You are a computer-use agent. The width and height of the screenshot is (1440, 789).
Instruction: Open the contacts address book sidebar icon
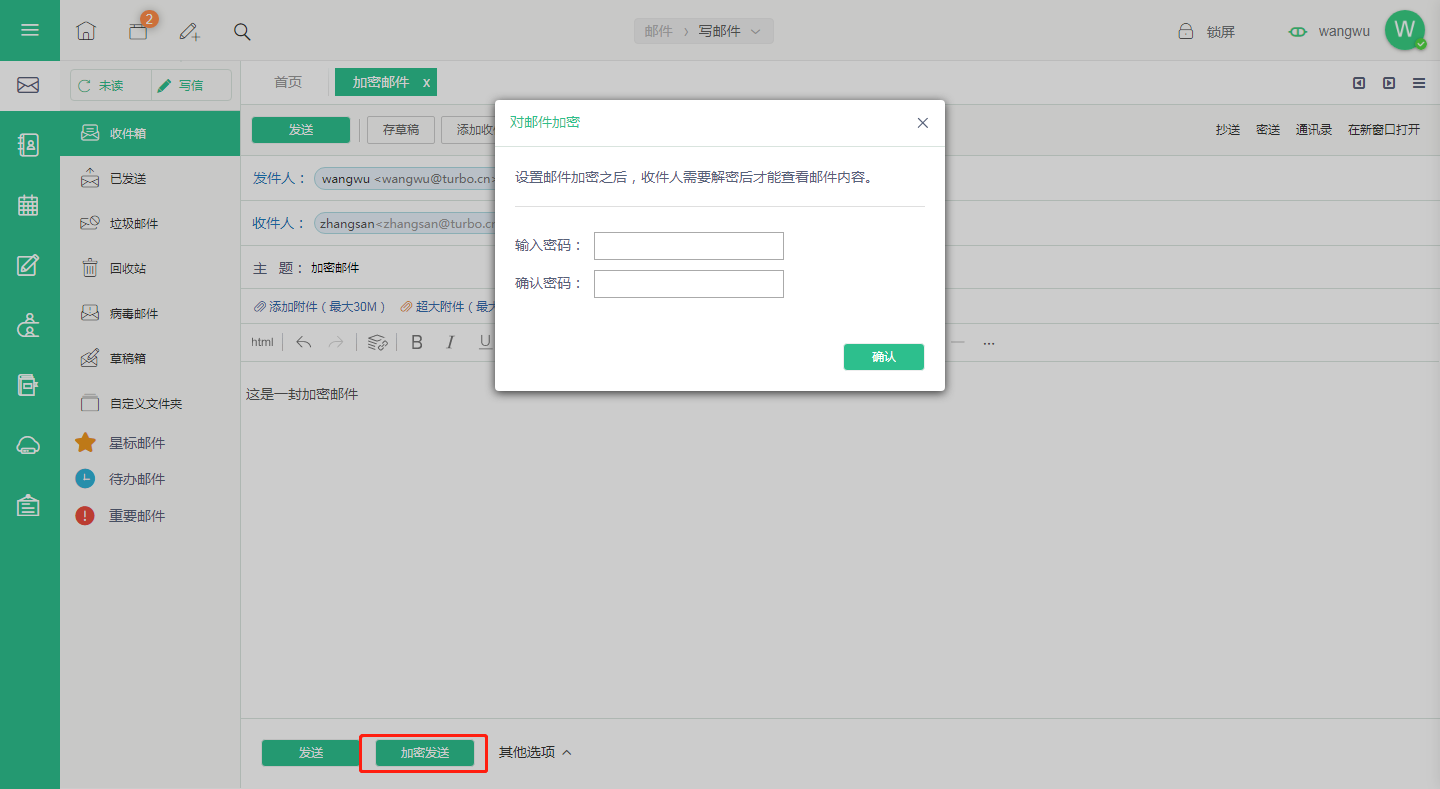pos(28,145)
